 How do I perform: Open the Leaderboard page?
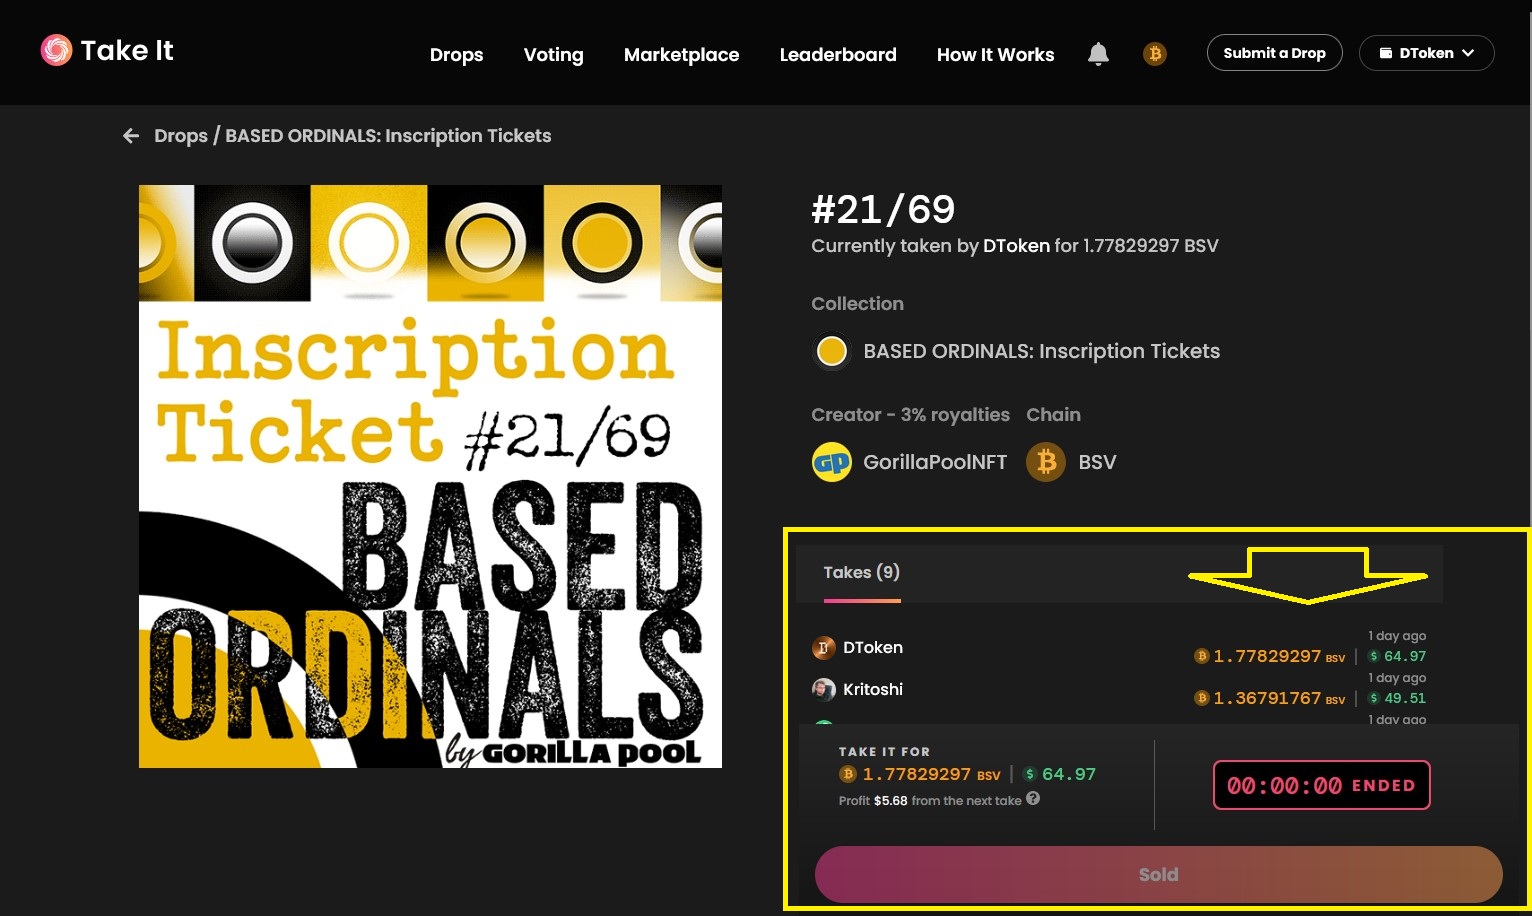click(838, 55)
